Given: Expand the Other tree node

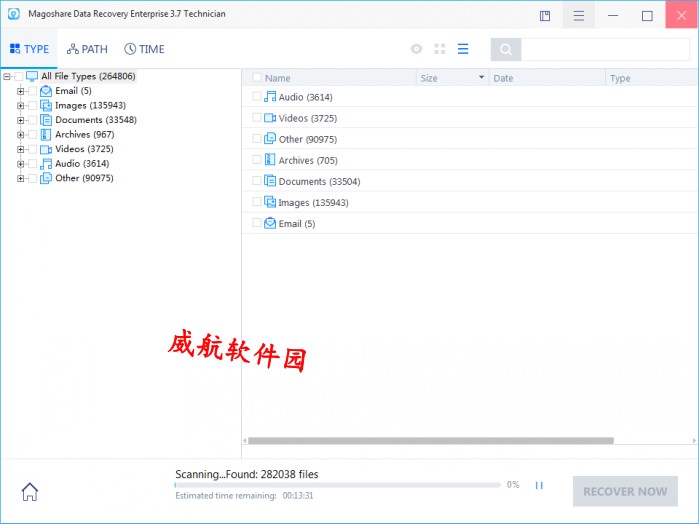Looking at the screenshot, I should [21, 178].
